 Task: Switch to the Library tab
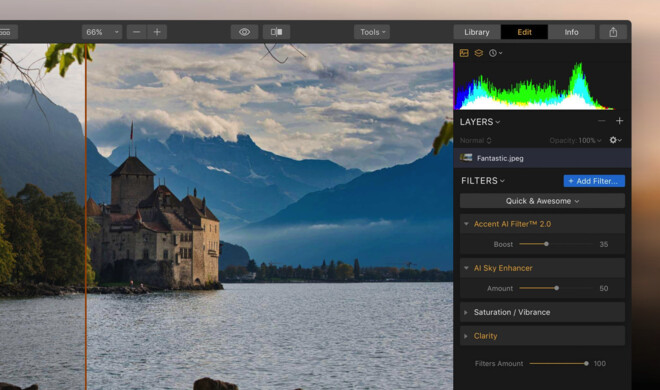477,32
